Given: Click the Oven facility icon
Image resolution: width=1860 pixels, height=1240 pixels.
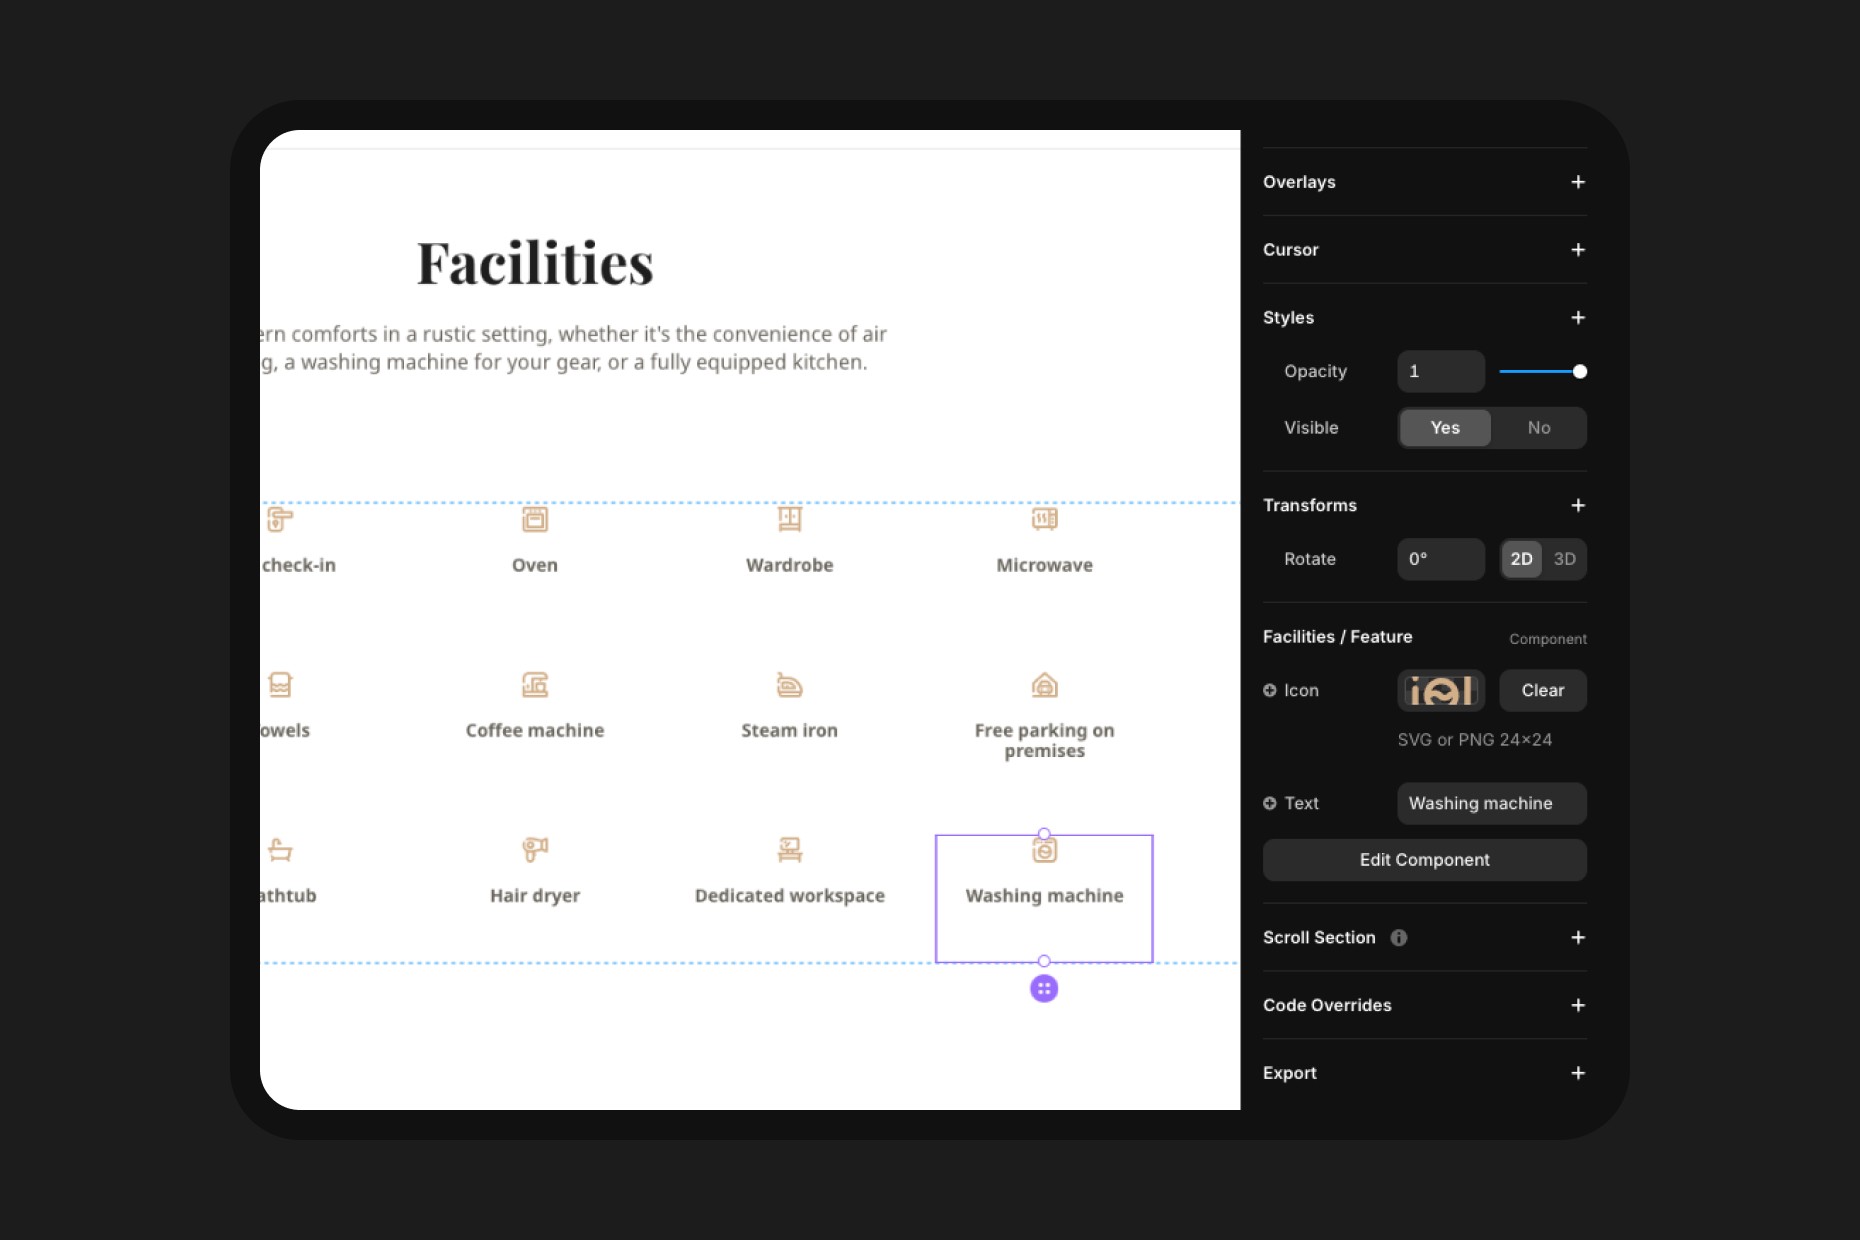Looking at the screenshot, I should (535, 519).
